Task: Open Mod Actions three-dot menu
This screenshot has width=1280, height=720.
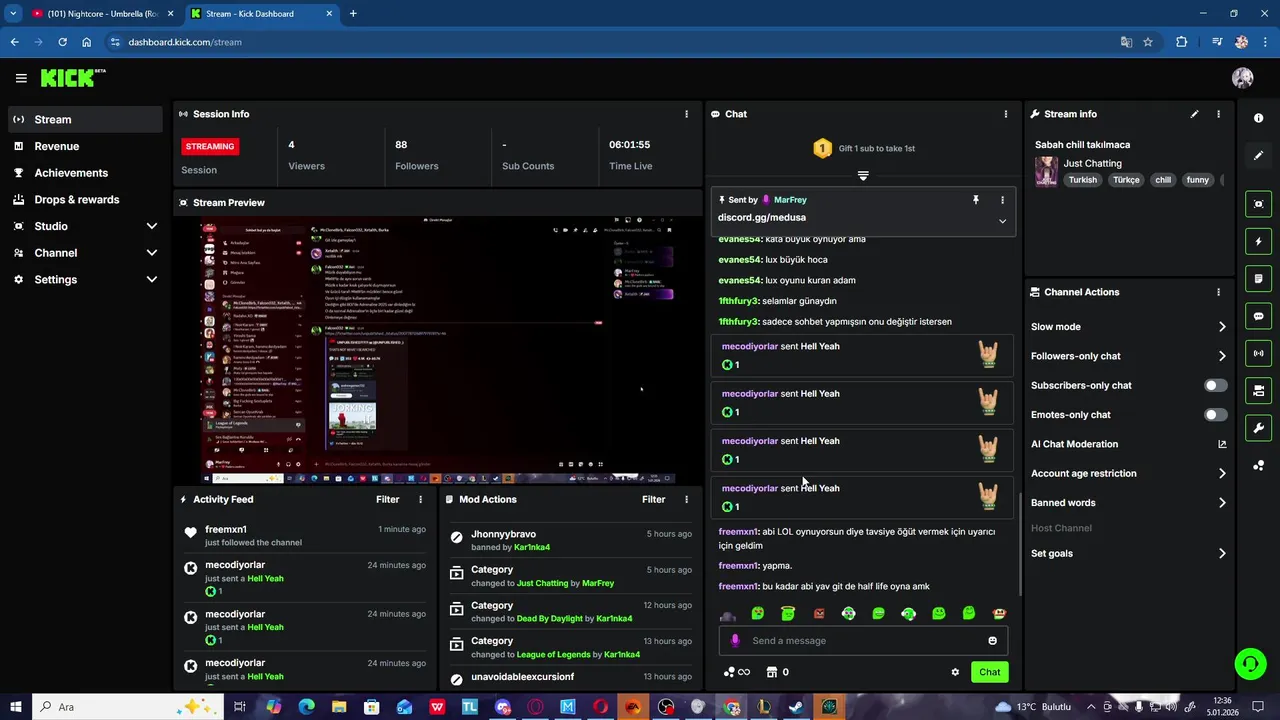Action: tap(686, 499)
